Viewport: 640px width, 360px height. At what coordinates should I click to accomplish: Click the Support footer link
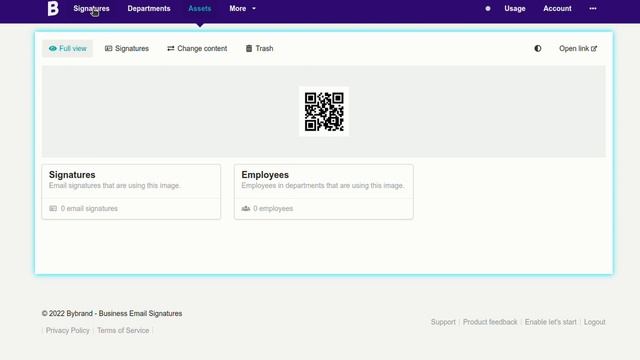point(443,322)
